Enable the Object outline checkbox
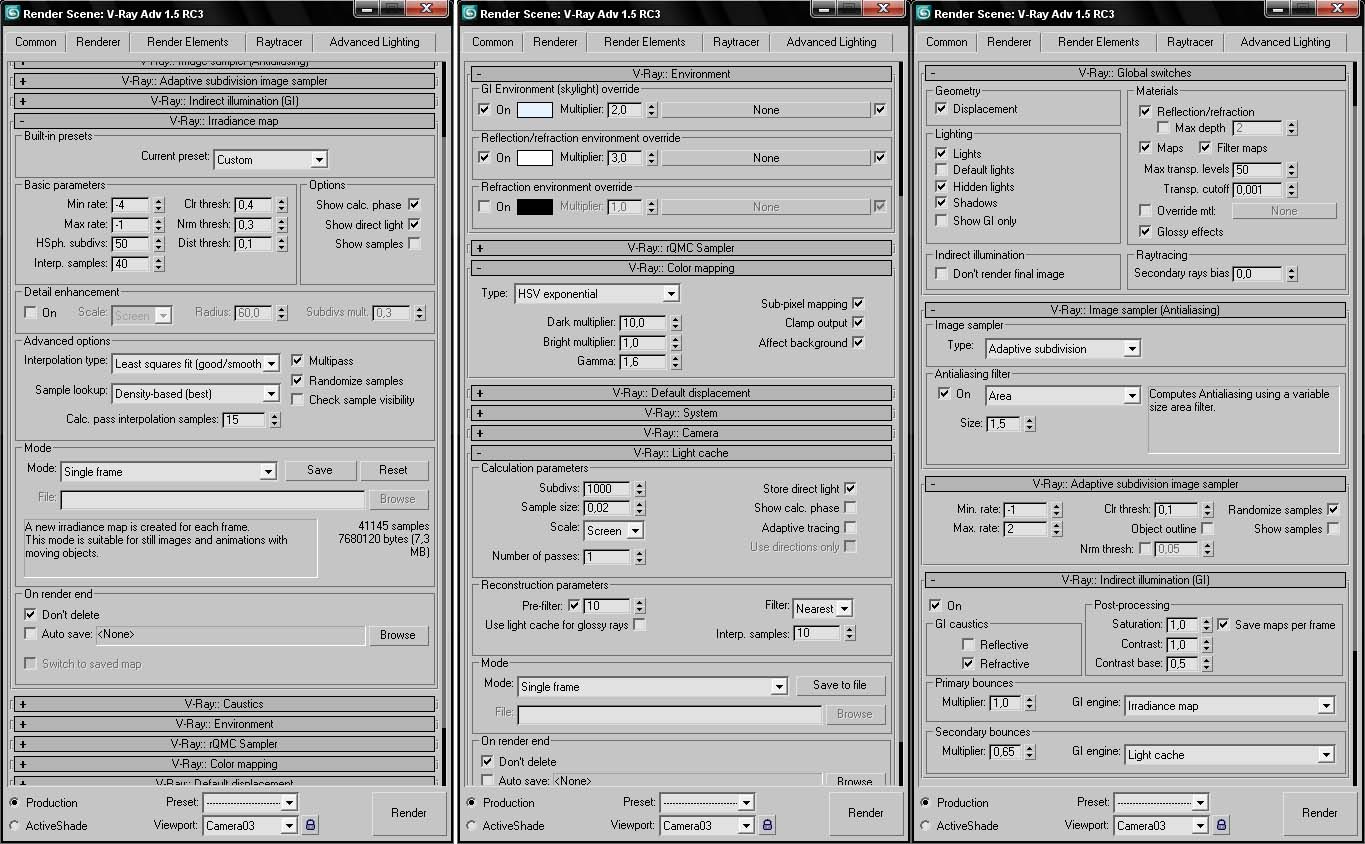 point(1208,528)
